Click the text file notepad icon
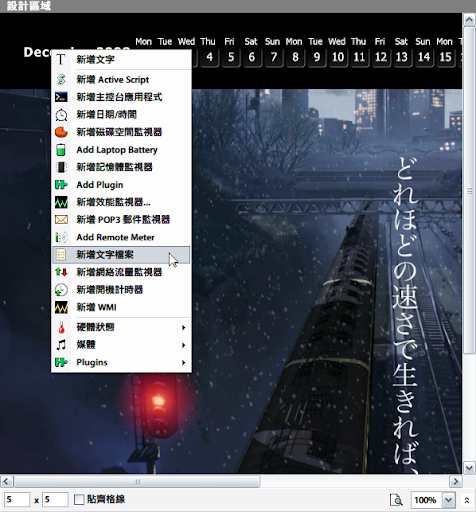Screen dimensions: 476x512 coord(61,255)
